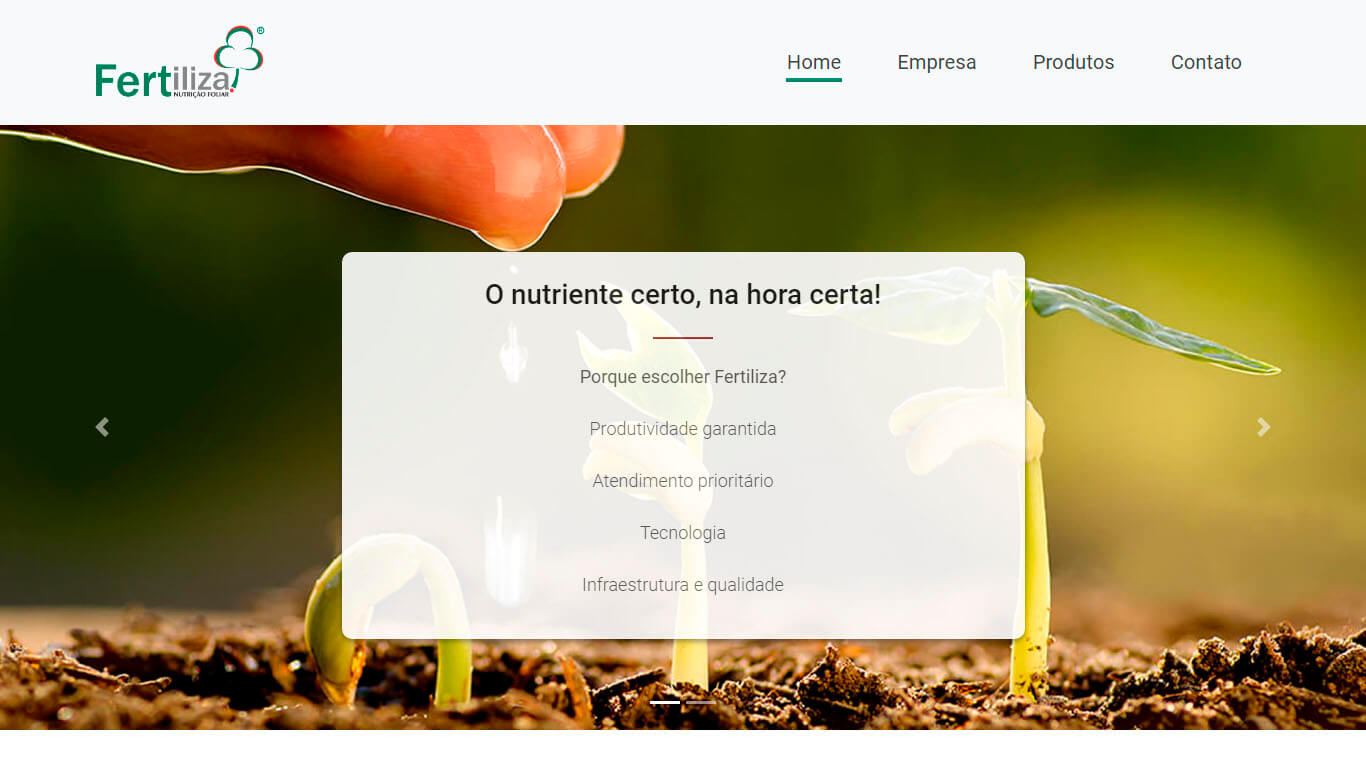Viewport: 1366px width, 768px height.
Task: Click the heading "O nutriente certo, na hora certa!"
Action: click(x=683, y=295)
